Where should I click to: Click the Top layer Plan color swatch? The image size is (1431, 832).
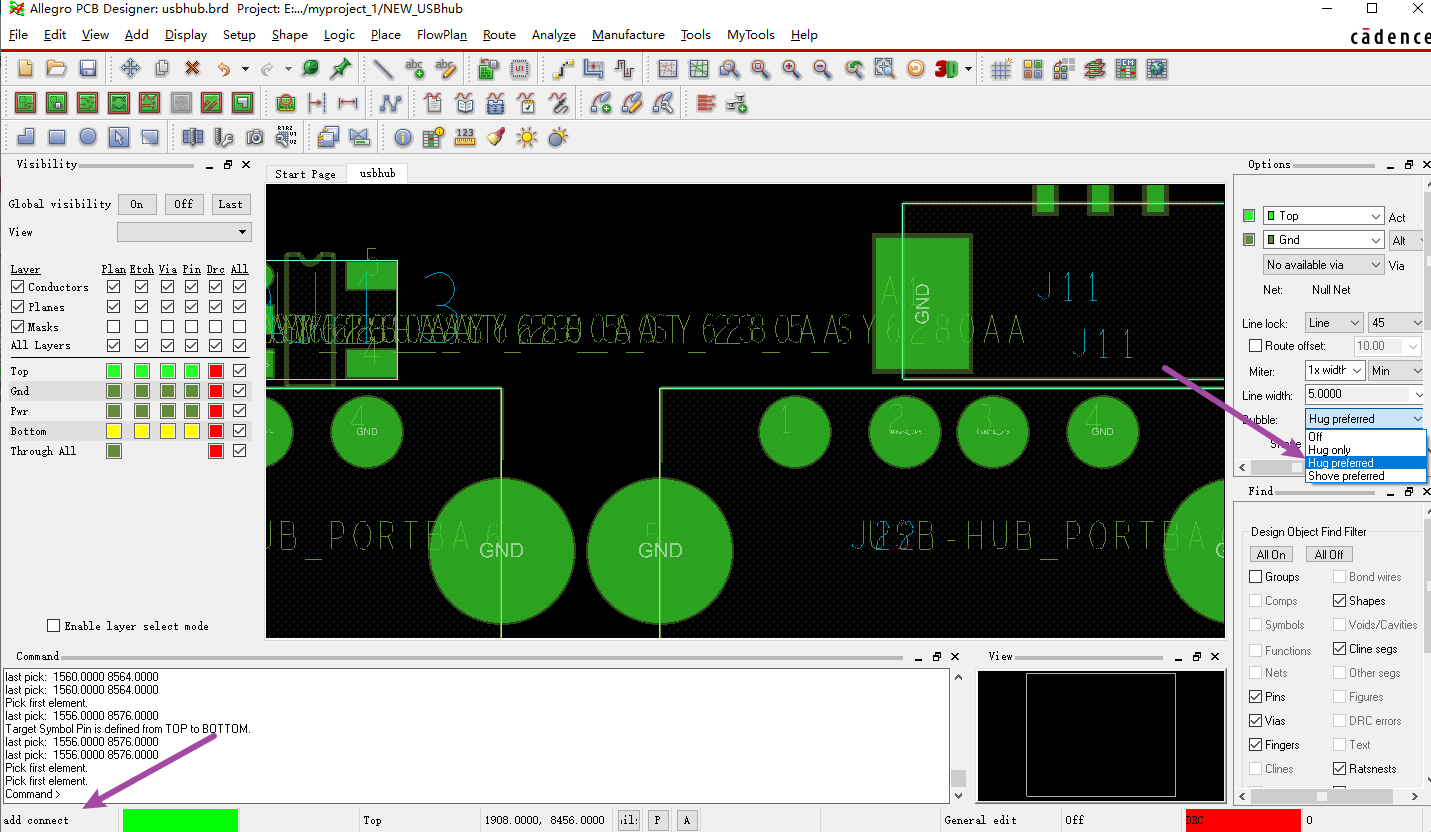pyautogui.click(x=113, y=371)
